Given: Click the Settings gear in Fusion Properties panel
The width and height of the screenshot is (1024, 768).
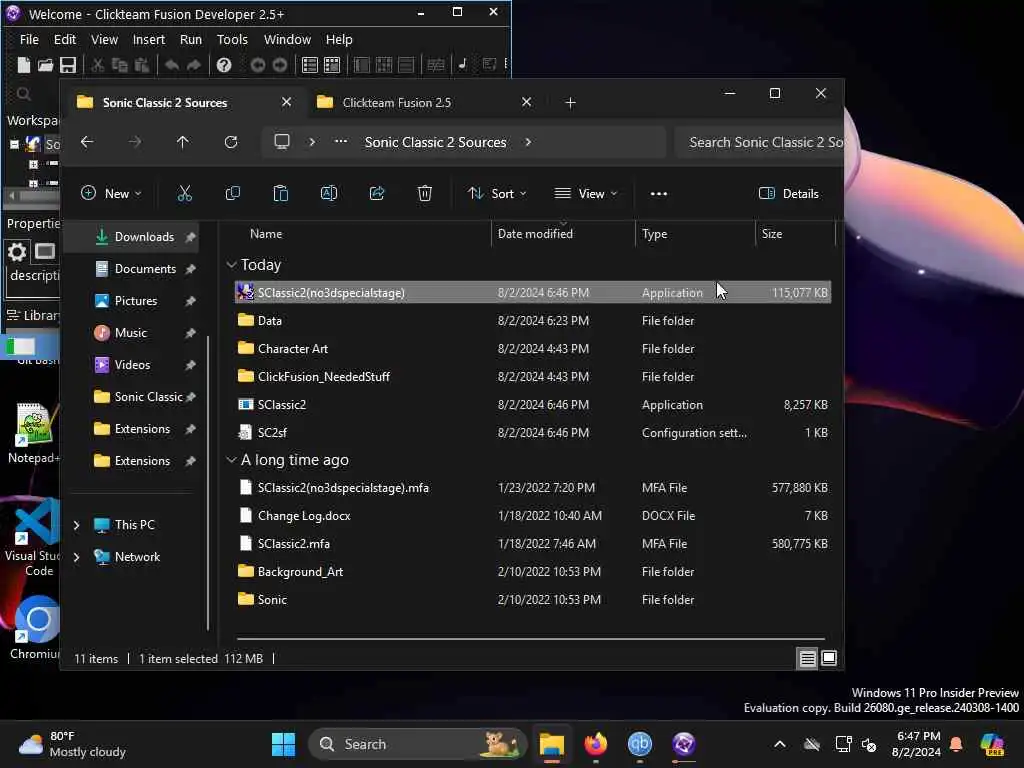Looking at the screenshot, I should (x=17, y=251).
